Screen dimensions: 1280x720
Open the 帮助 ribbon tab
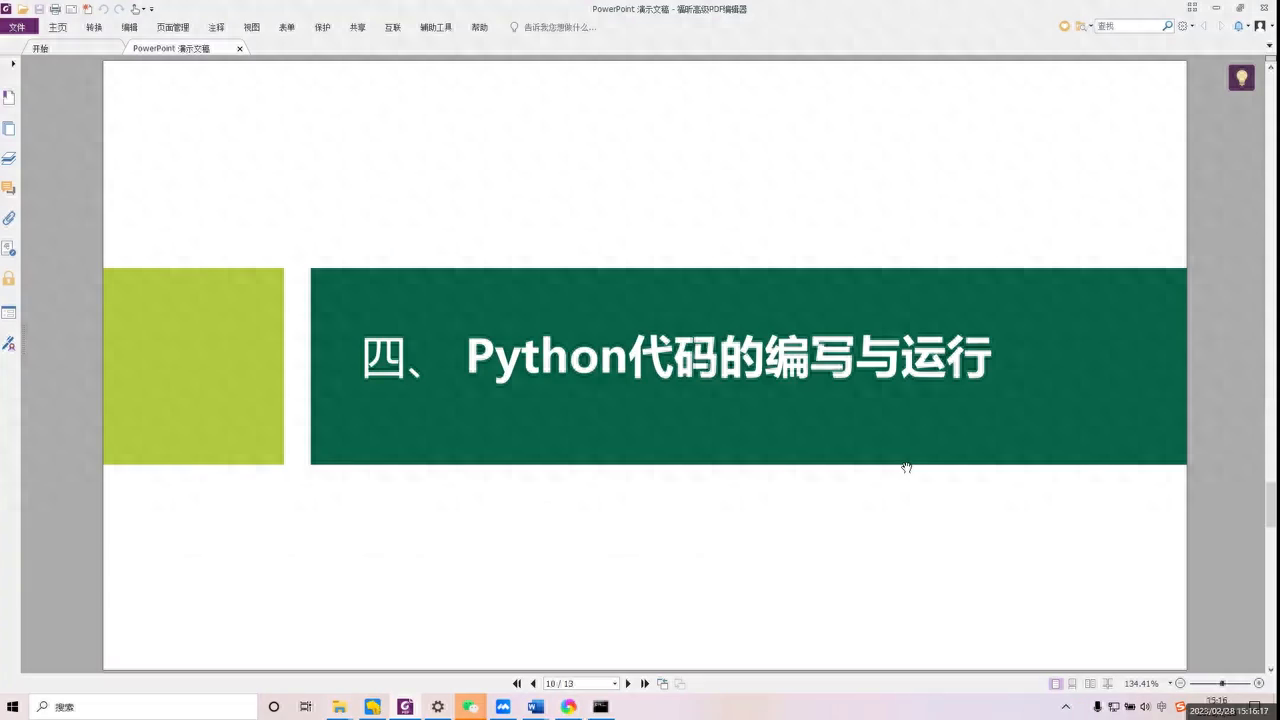tap(480, 27)
